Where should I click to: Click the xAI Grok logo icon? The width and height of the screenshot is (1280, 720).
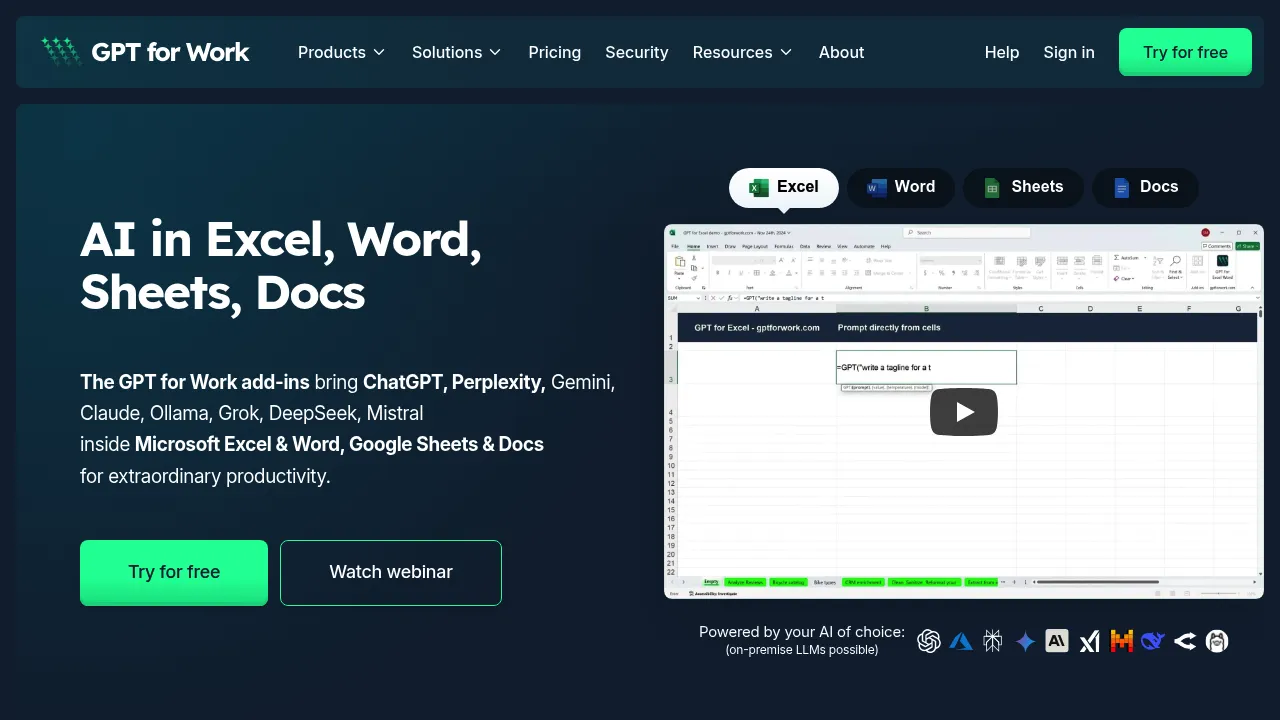[1089, 641]
